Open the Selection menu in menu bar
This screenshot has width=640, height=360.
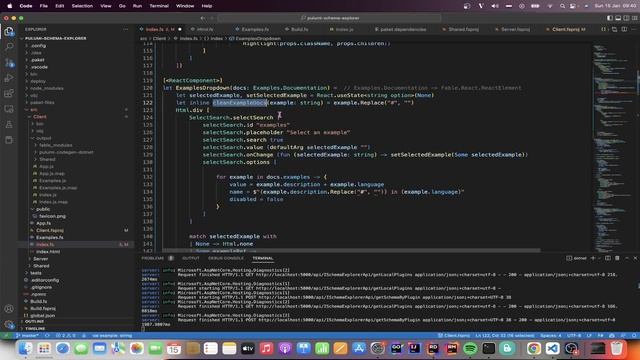click(x=82, y=6)
